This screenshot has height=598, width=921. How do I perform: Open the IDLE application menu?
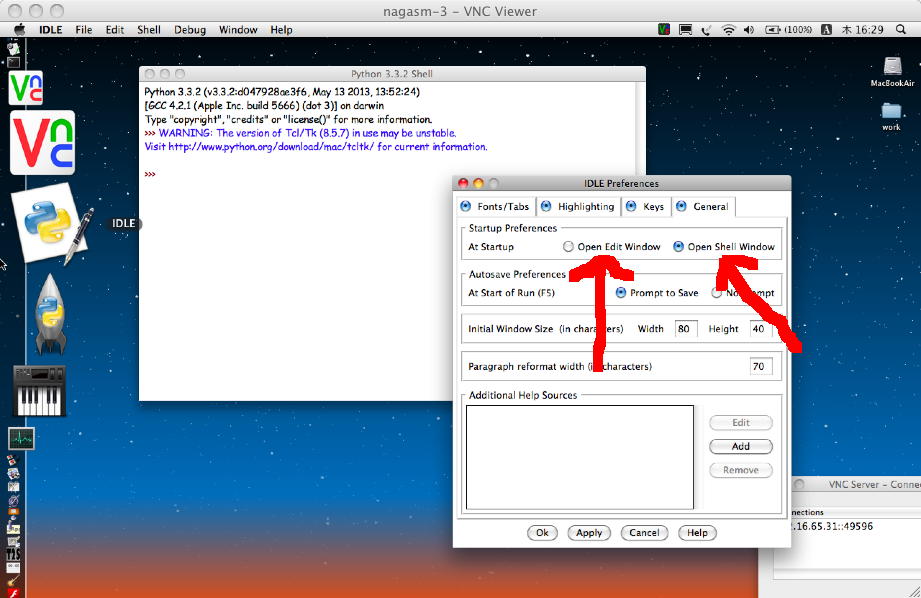pyautogui.click(x=51, y=29)
